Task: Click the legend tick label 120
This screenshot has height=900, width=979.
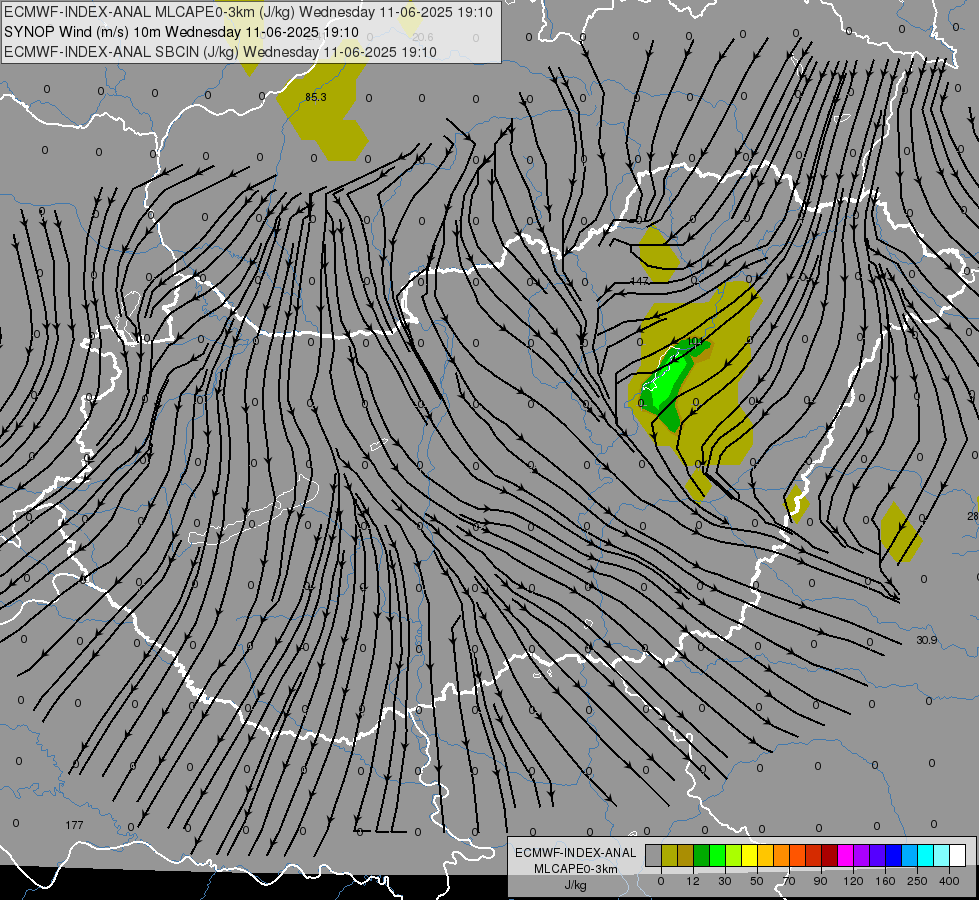Action: pyautogui.click(x=854, y=881)
